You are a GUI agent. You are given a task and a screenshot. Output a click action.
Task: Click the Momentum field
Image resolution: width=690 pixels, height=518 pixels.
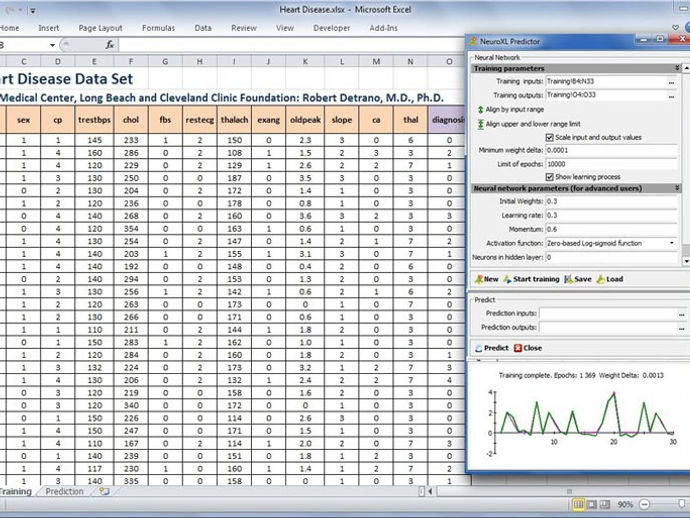611,230
